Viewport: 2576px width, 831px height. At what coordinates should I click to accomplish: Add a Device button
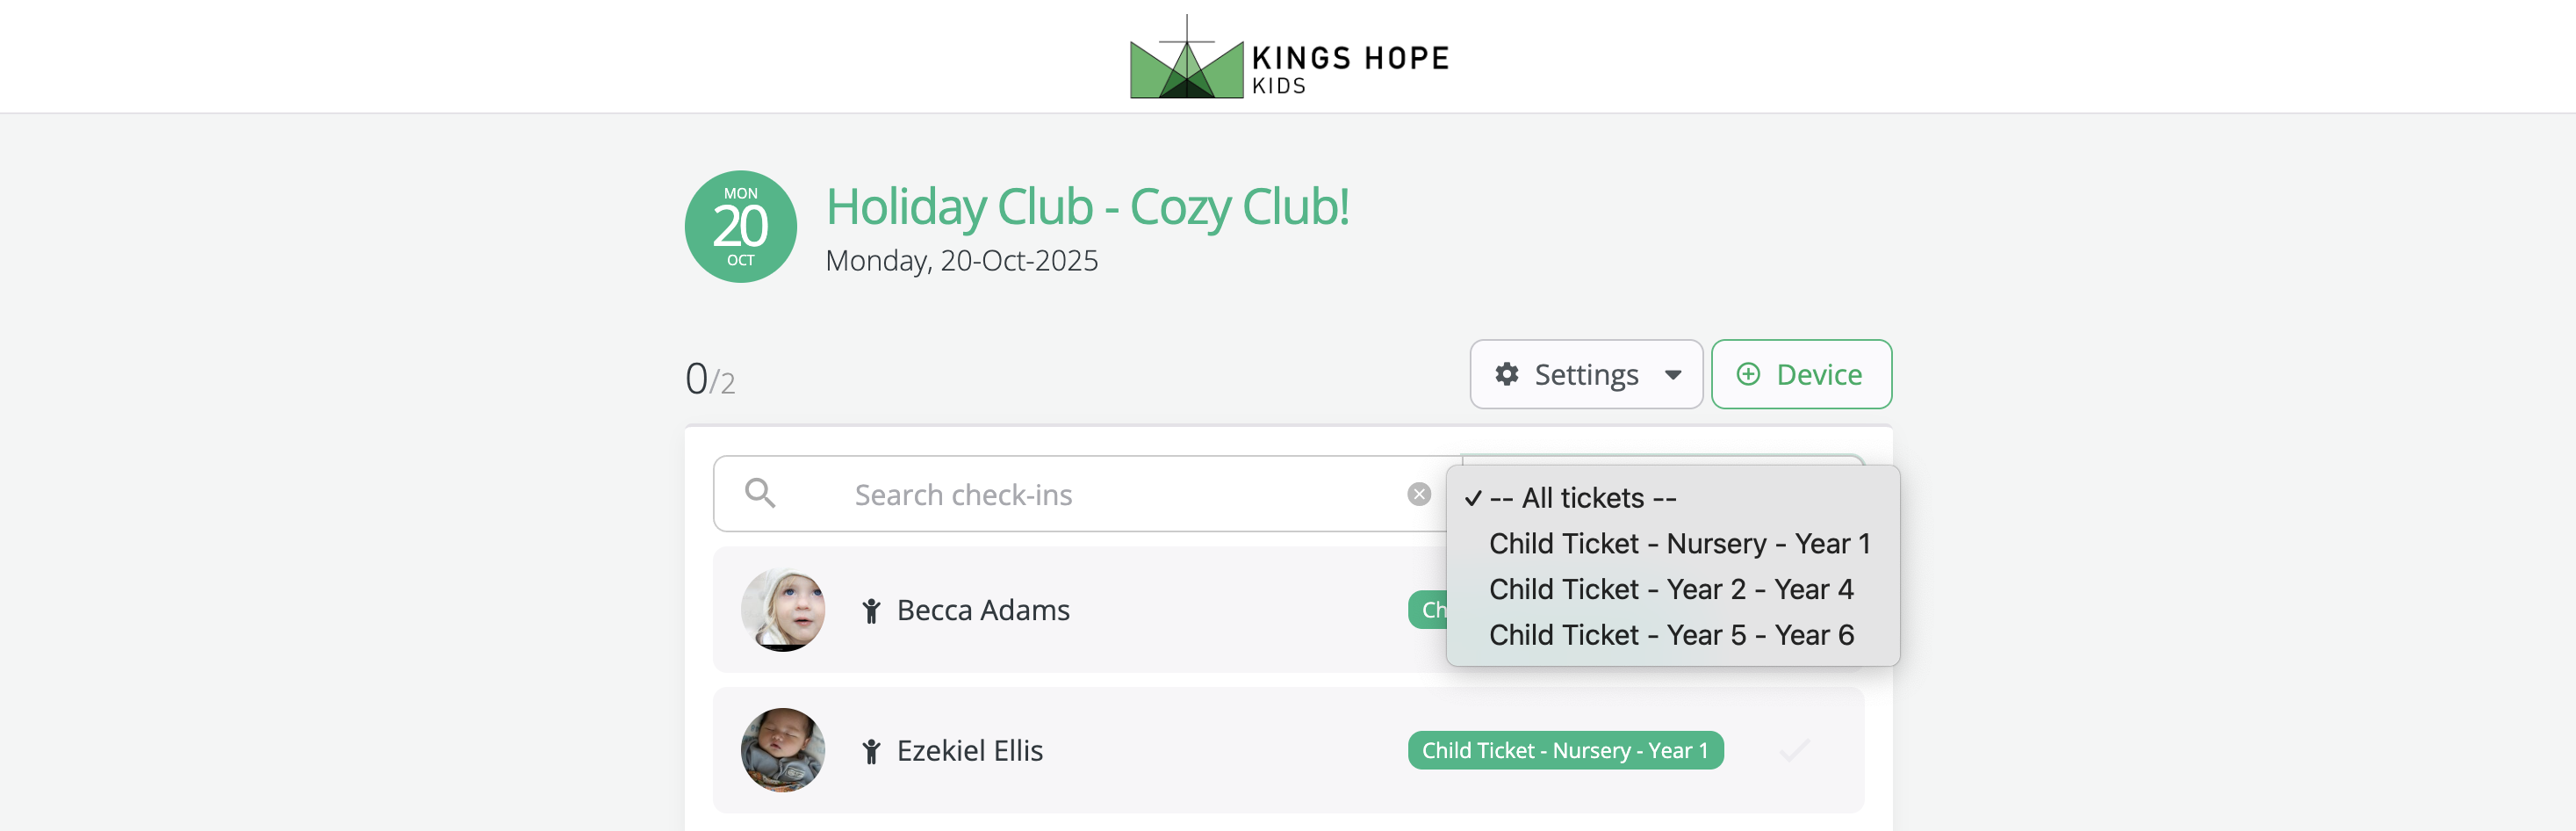[x=1801, y=374]
